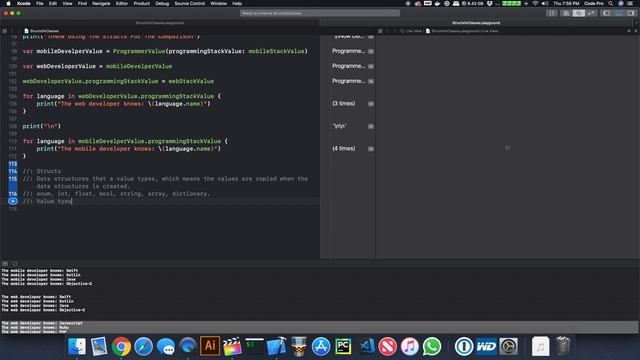Toggle the library button in the toolbar

click(551, 13)
